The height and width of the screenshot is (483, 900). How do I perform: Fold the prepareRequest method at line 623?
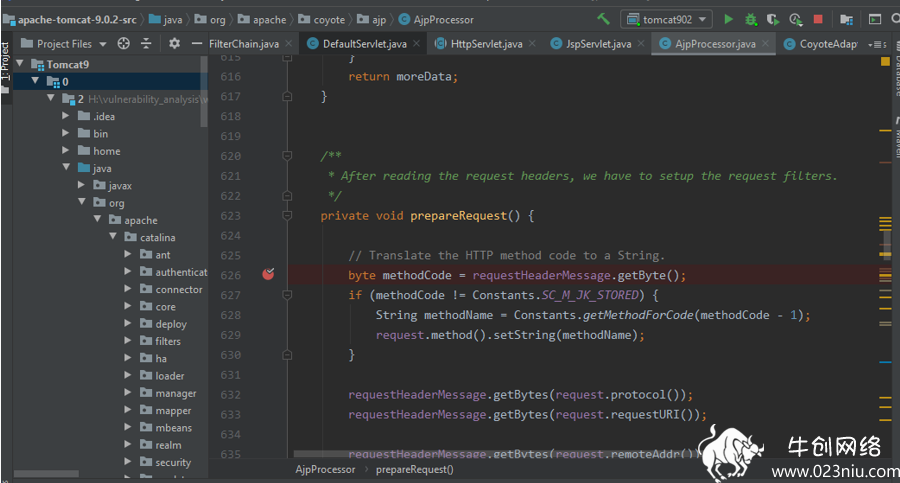287,215
